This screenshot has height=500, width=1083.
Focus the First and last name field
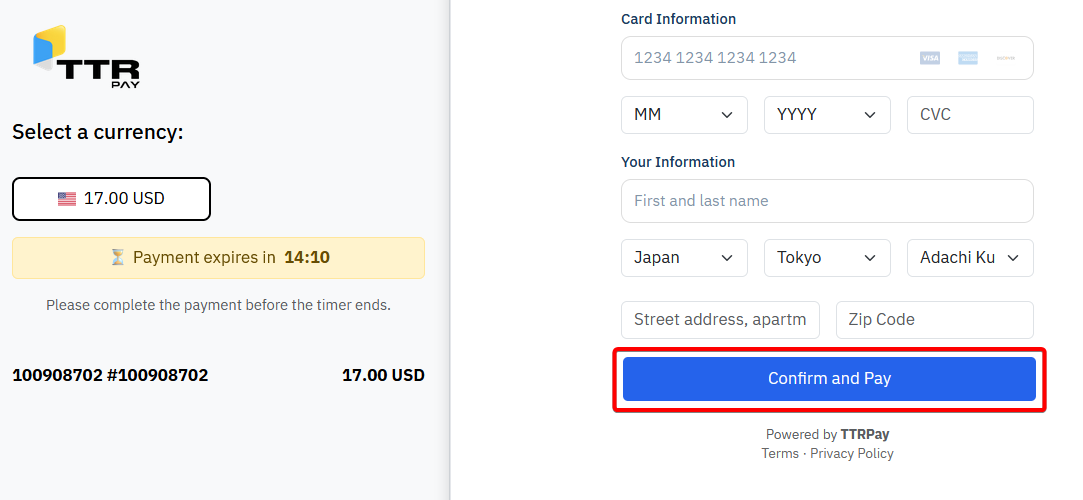coord(827,201)
